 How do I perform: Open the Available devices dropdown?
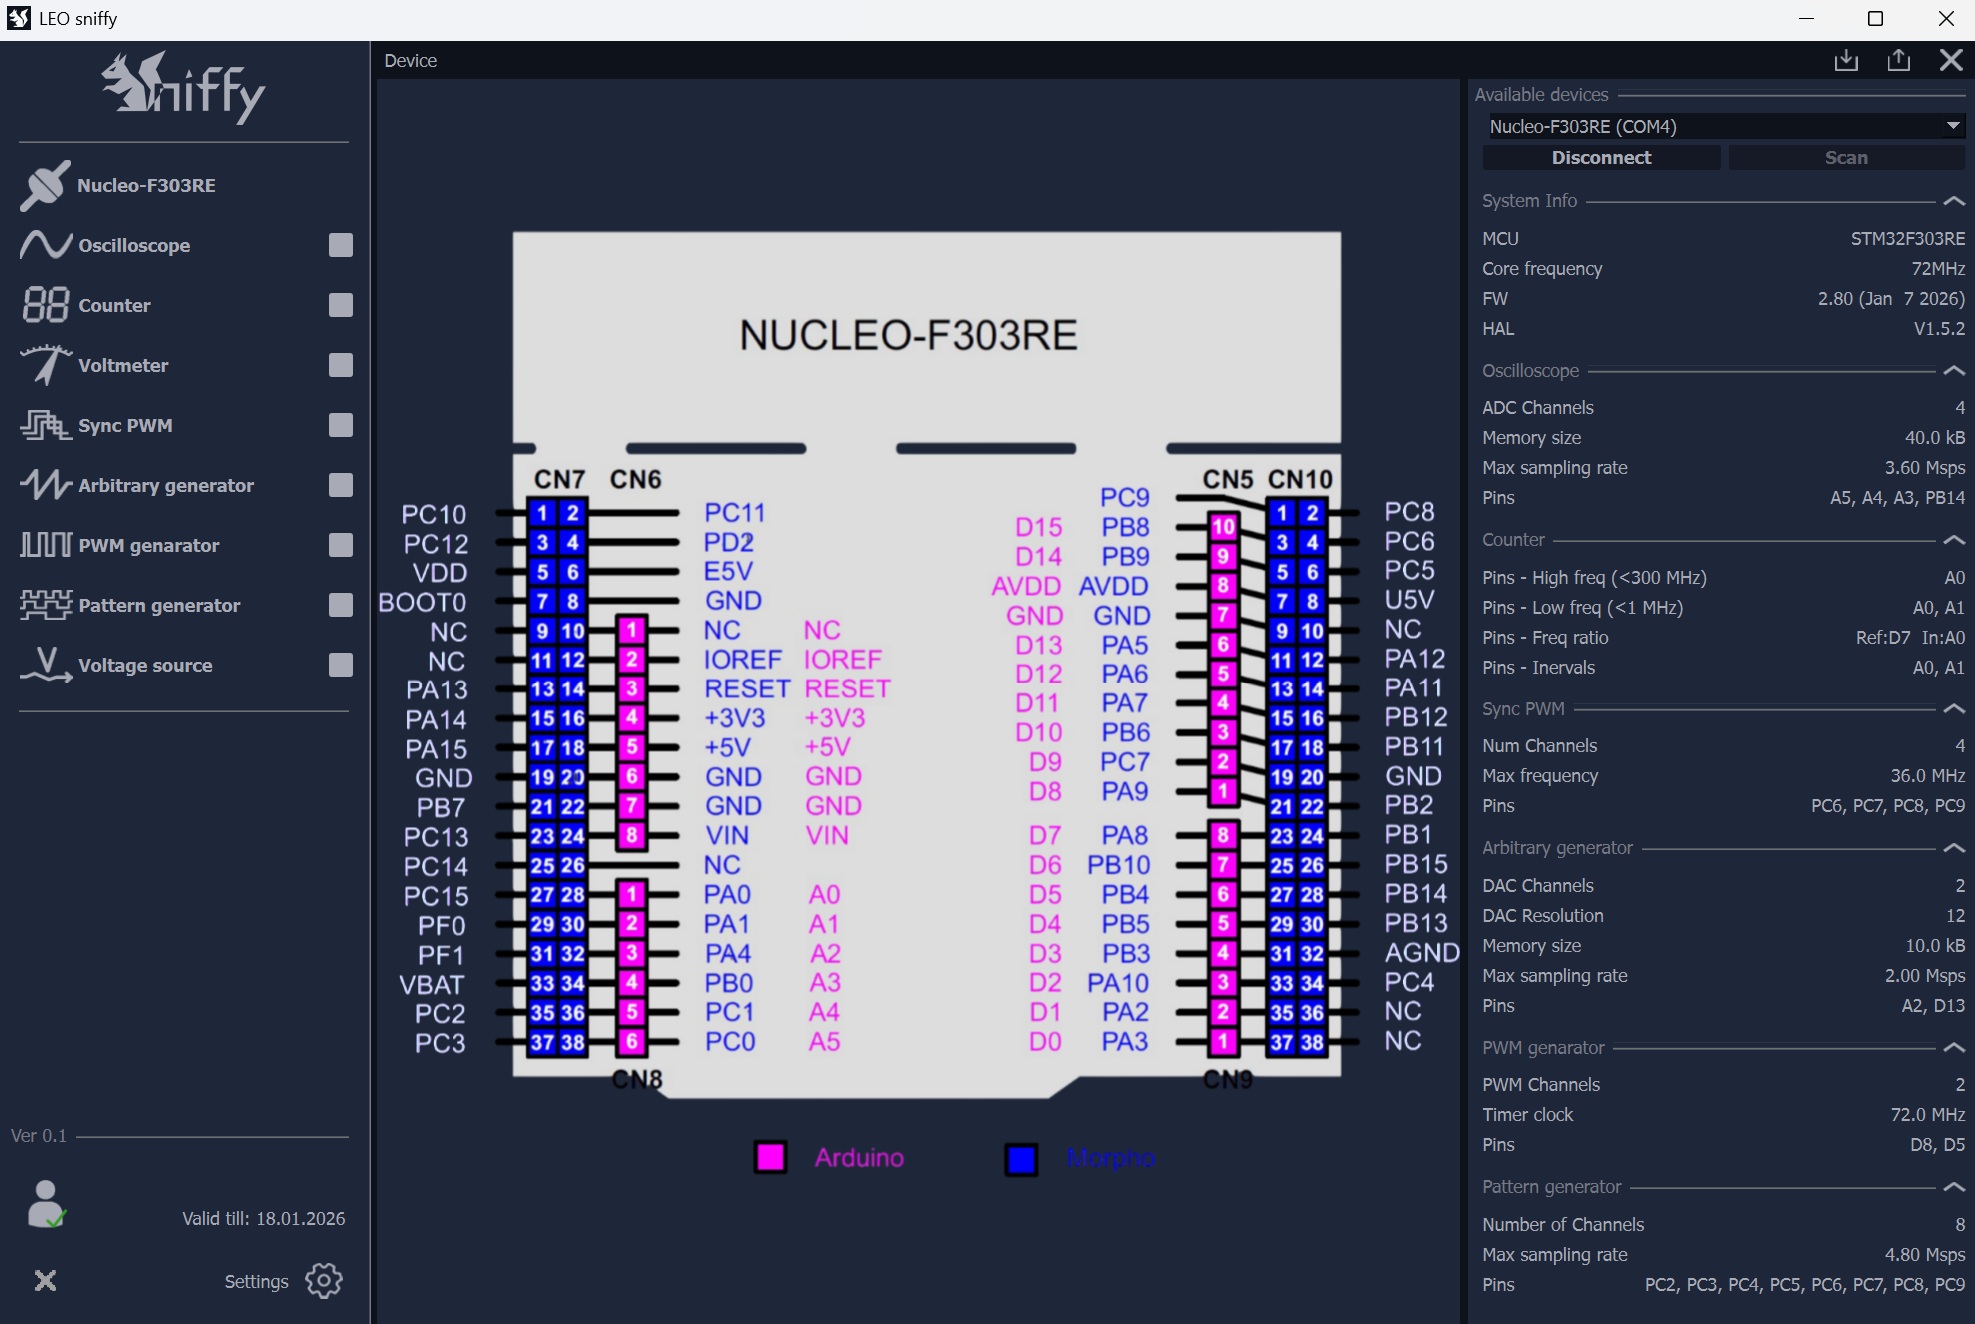[x=1952, y=126]
